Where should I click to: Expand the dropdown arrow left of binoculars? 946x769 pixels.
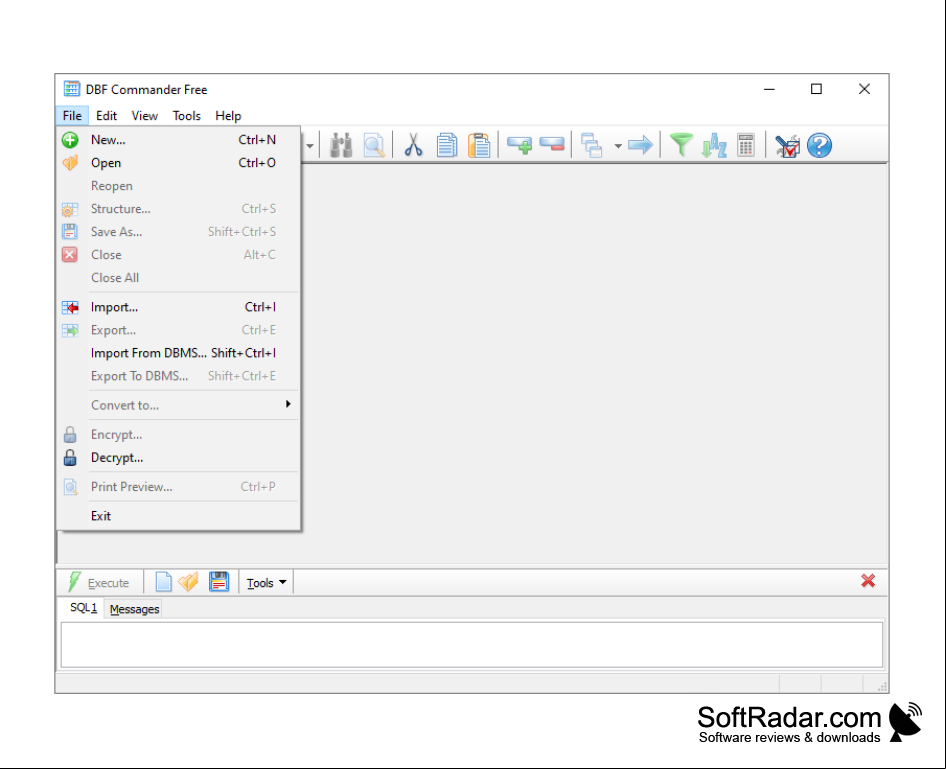tap(310, 146)
